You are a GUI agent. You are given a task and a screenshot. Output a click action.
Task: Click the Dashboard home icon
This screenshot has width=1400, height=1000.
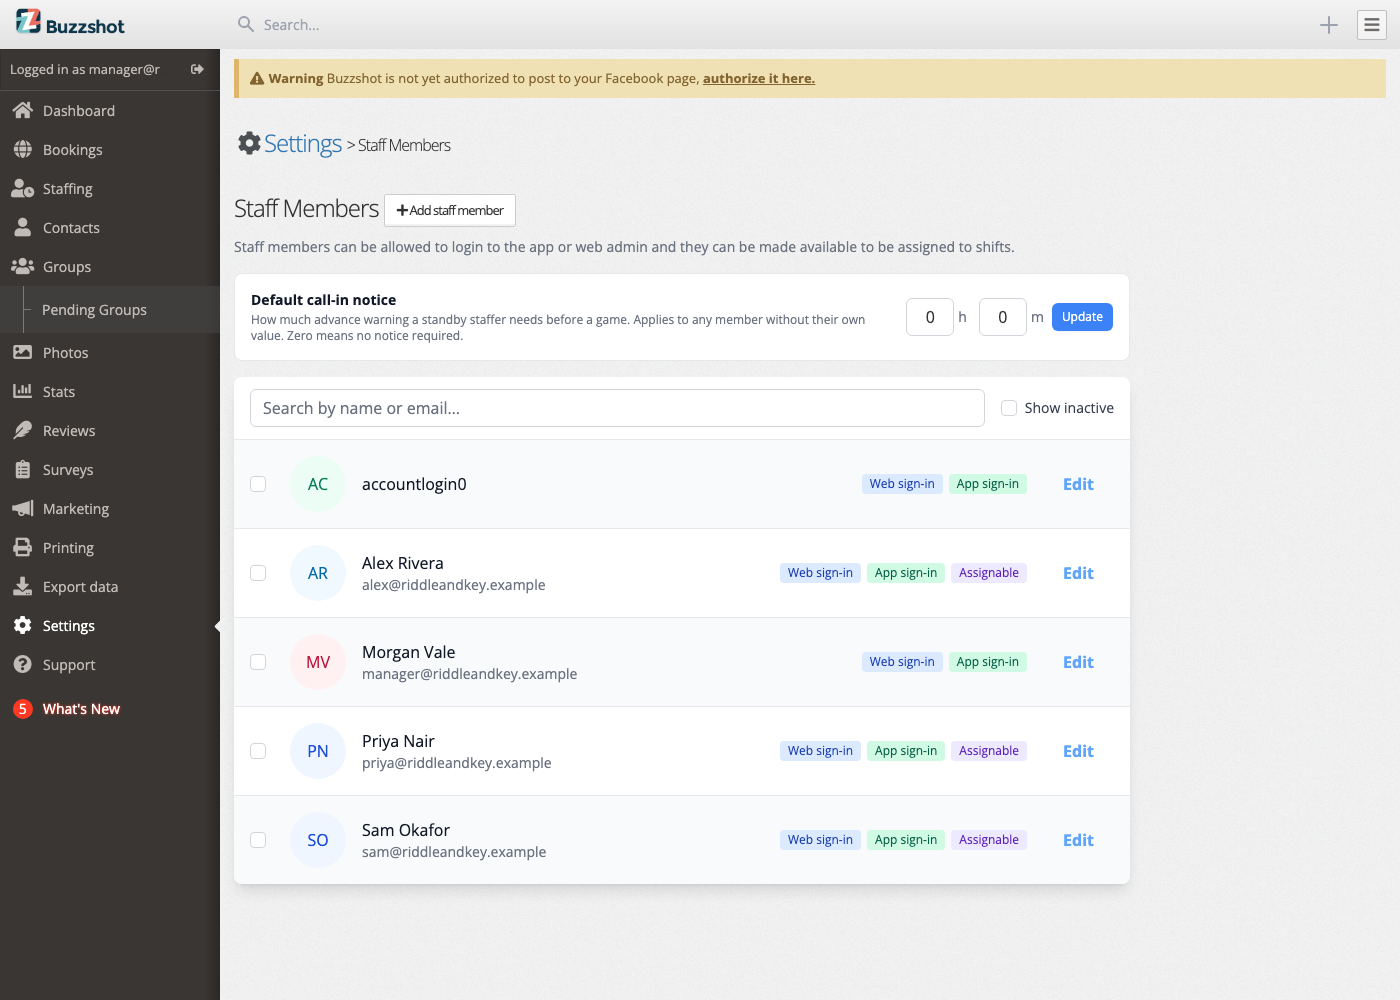[23, 110]
